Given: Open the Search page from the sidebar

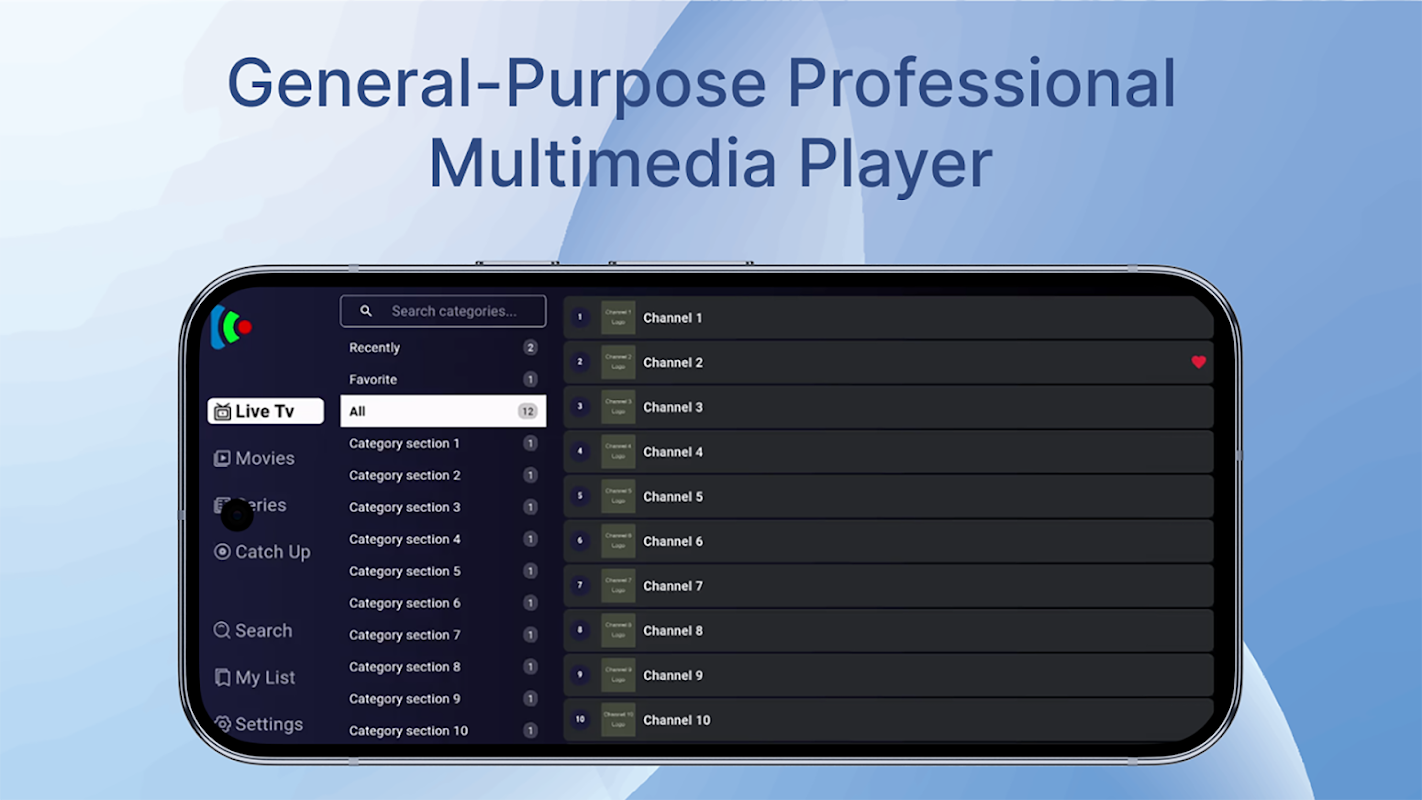Looking at the screenshot, I should point(253,631).
